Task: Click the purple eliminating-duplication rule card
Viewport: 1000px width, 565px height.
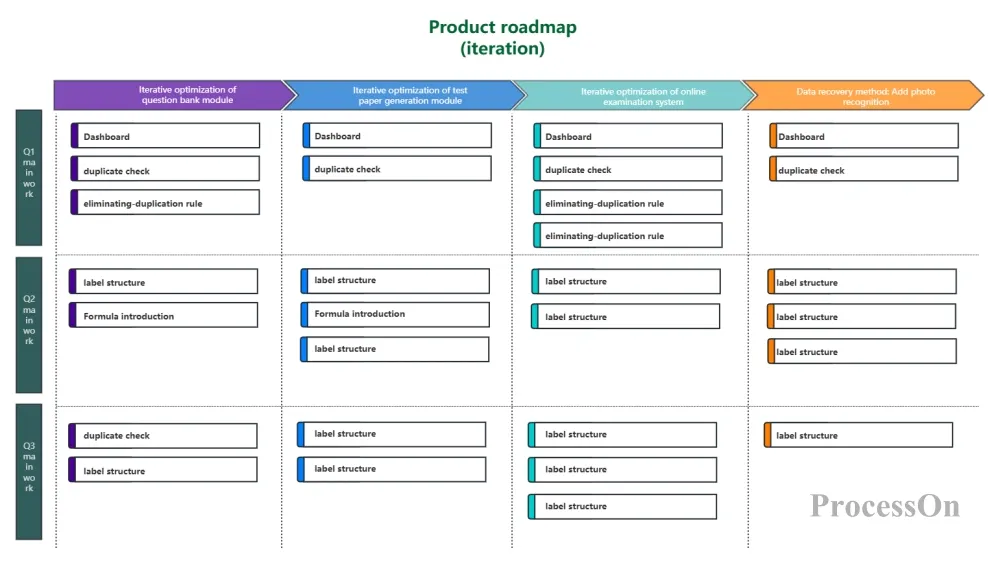Action: click(x=165, y=203)
